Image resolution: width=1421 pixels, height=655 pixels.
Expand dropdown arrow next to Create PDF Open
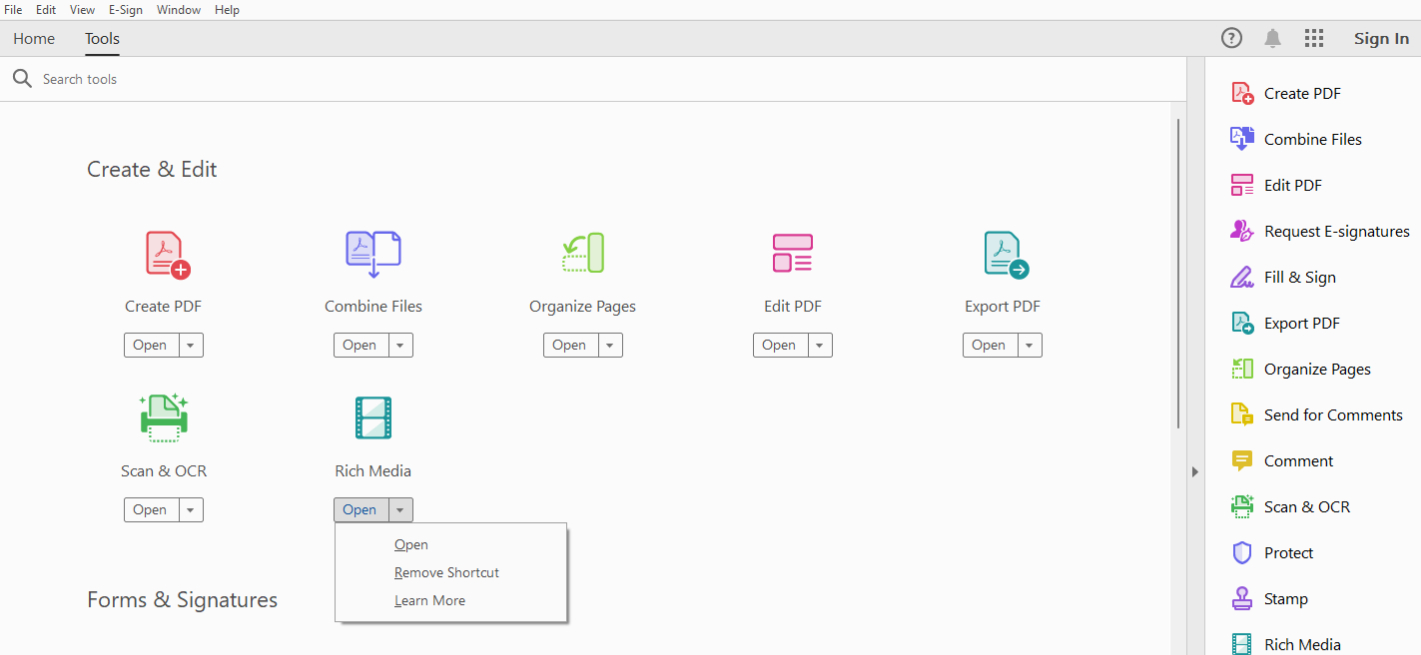pyautogui.click(x=191, y=345)
